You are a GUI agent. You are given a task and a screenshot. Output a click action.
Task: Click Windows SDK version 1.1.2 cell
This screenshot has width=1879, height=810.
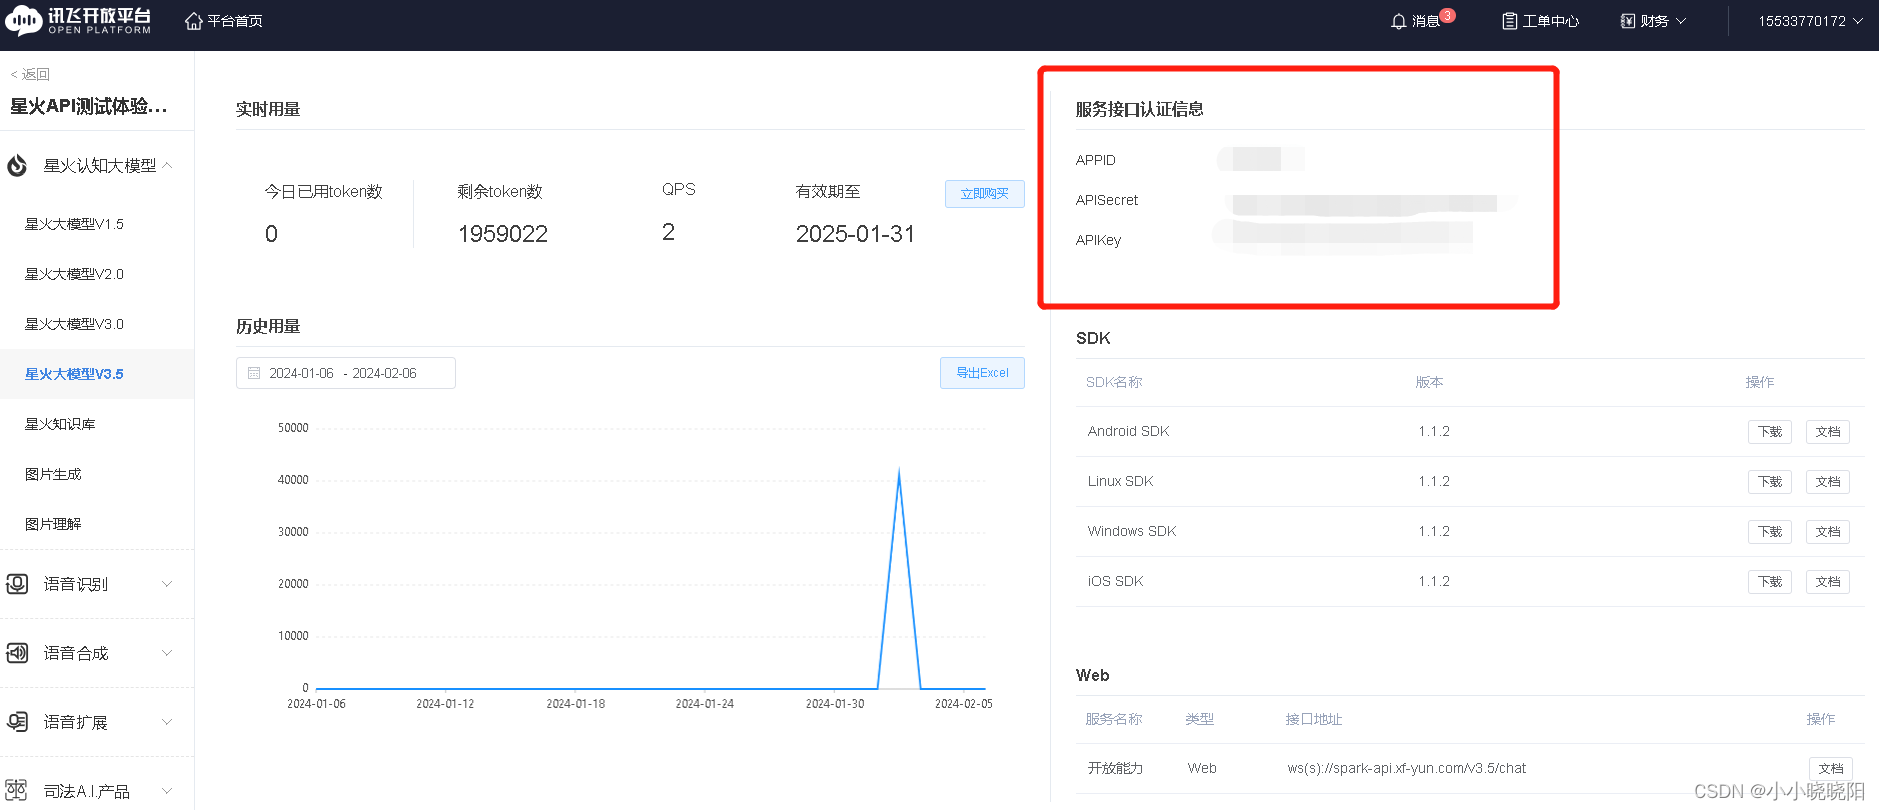1433,531
